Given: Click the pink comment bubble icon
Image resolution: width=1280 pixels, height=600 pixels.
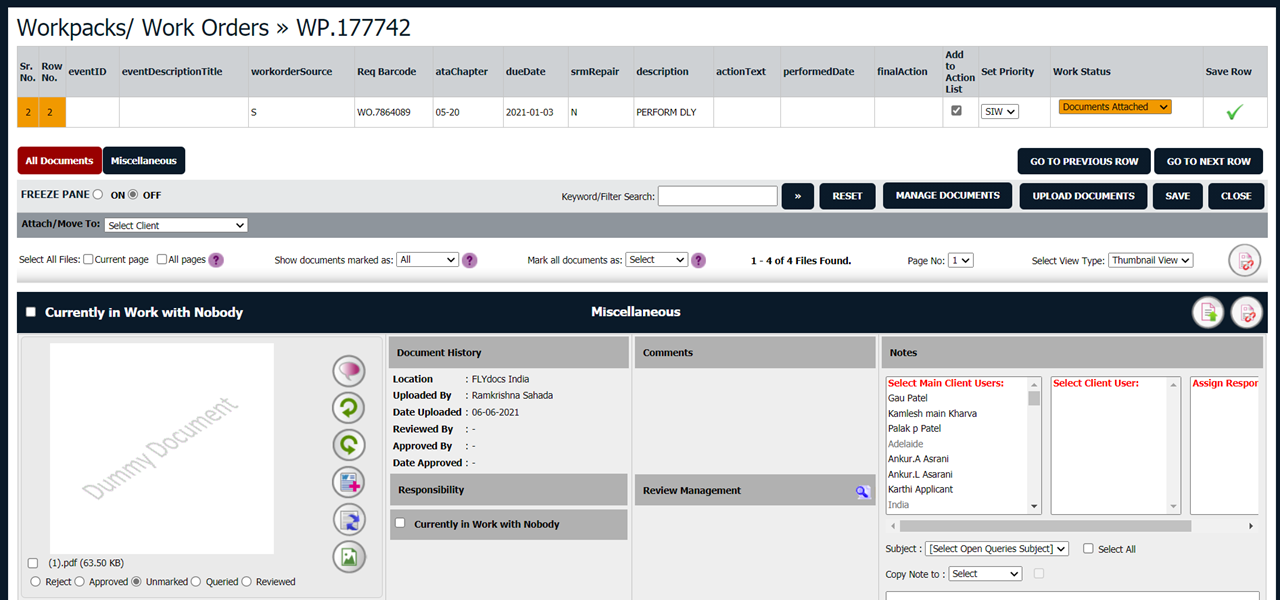Looking at the screenshot, I should [x=349, y=371].
